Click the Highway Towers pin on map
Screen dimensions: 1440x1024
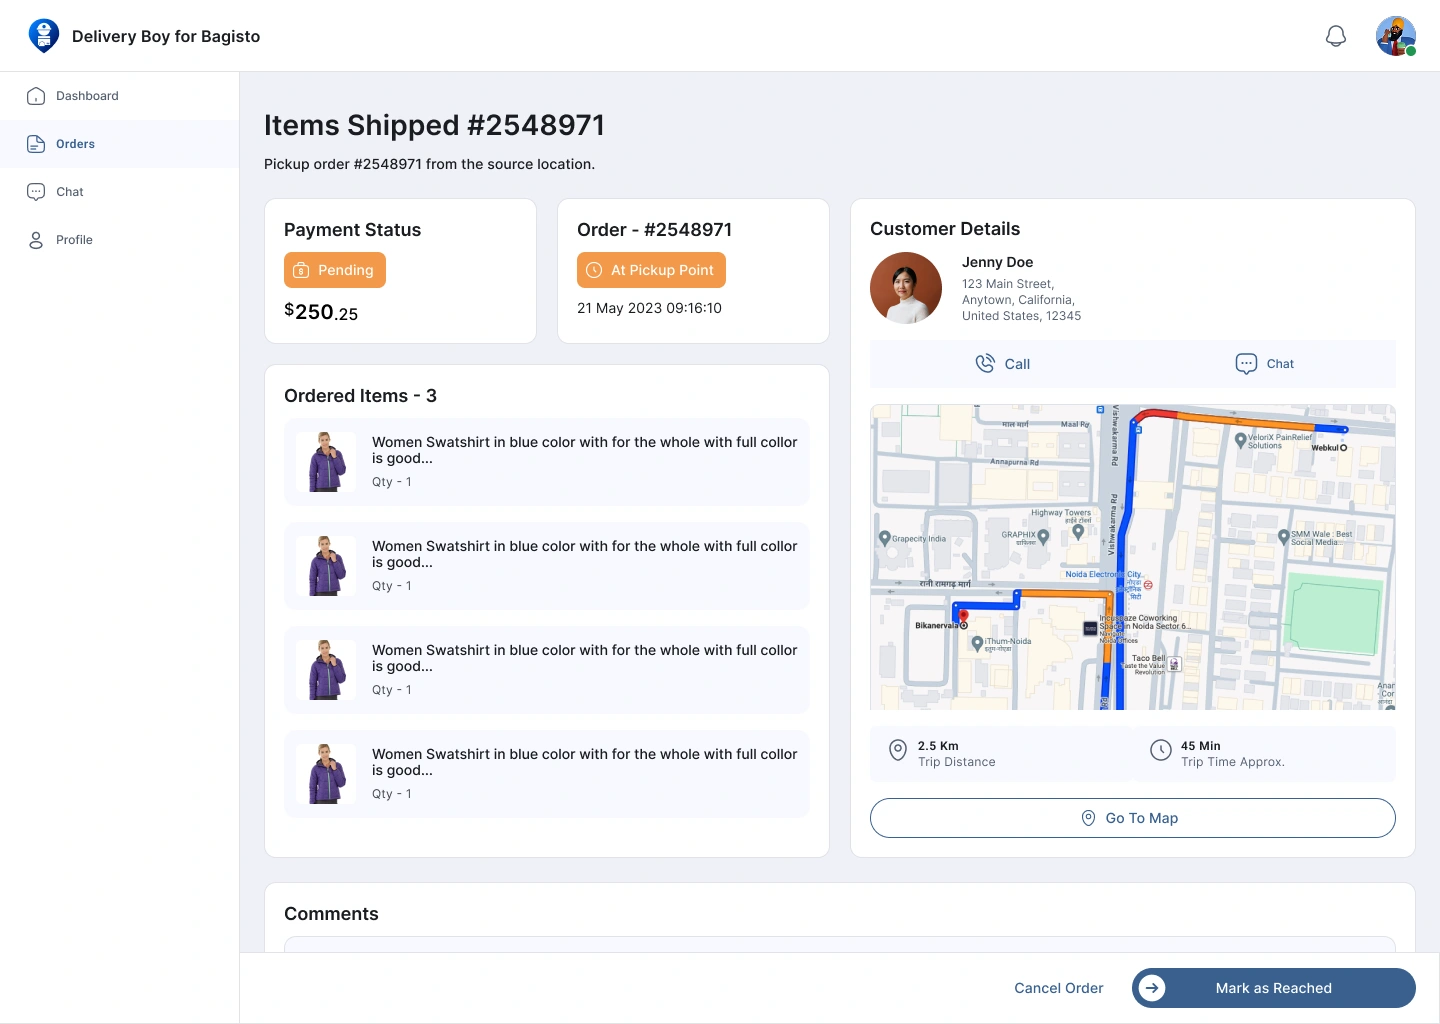[1078, 532]
